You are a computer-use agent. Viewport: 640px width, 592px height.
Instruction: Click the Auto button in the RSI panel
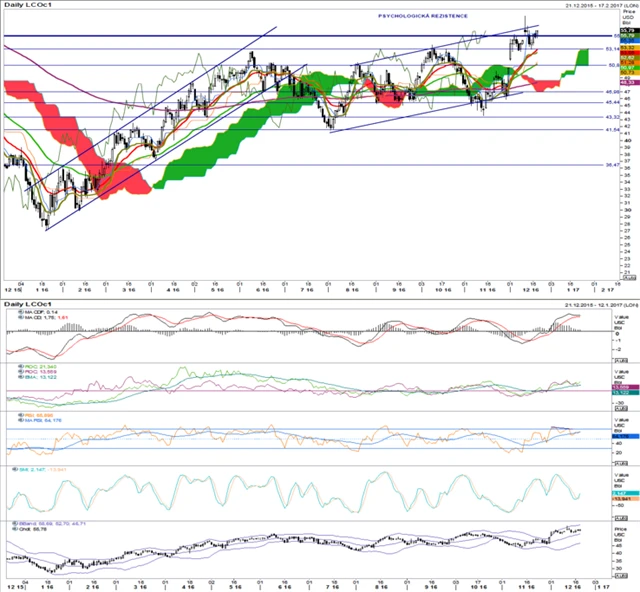coord(620,463)
